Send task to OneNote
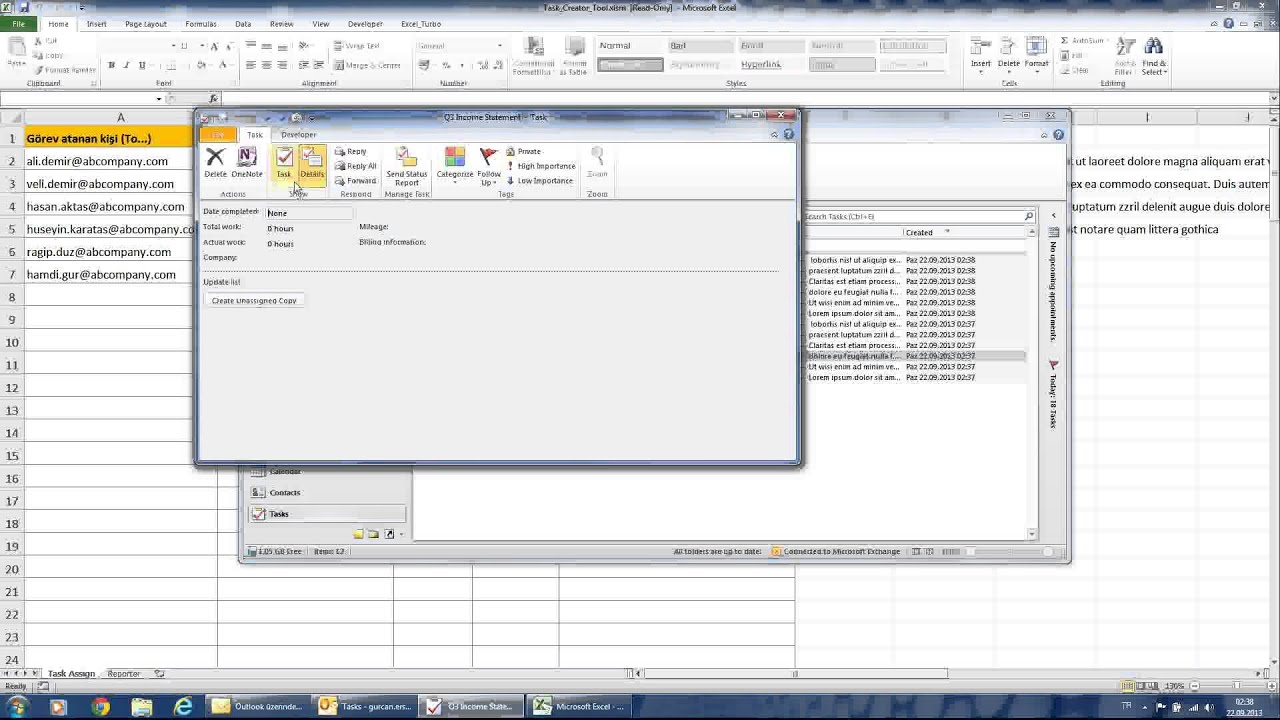Screen dimensions: 1280x720 pyautogui.click(x=247, y=163)
